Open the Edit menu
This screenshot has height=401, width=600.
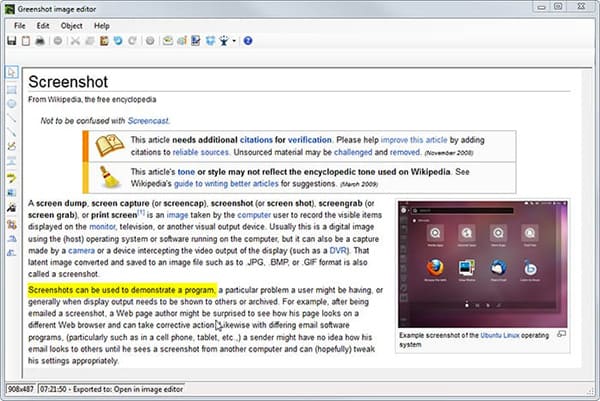(x=44, y=24)
